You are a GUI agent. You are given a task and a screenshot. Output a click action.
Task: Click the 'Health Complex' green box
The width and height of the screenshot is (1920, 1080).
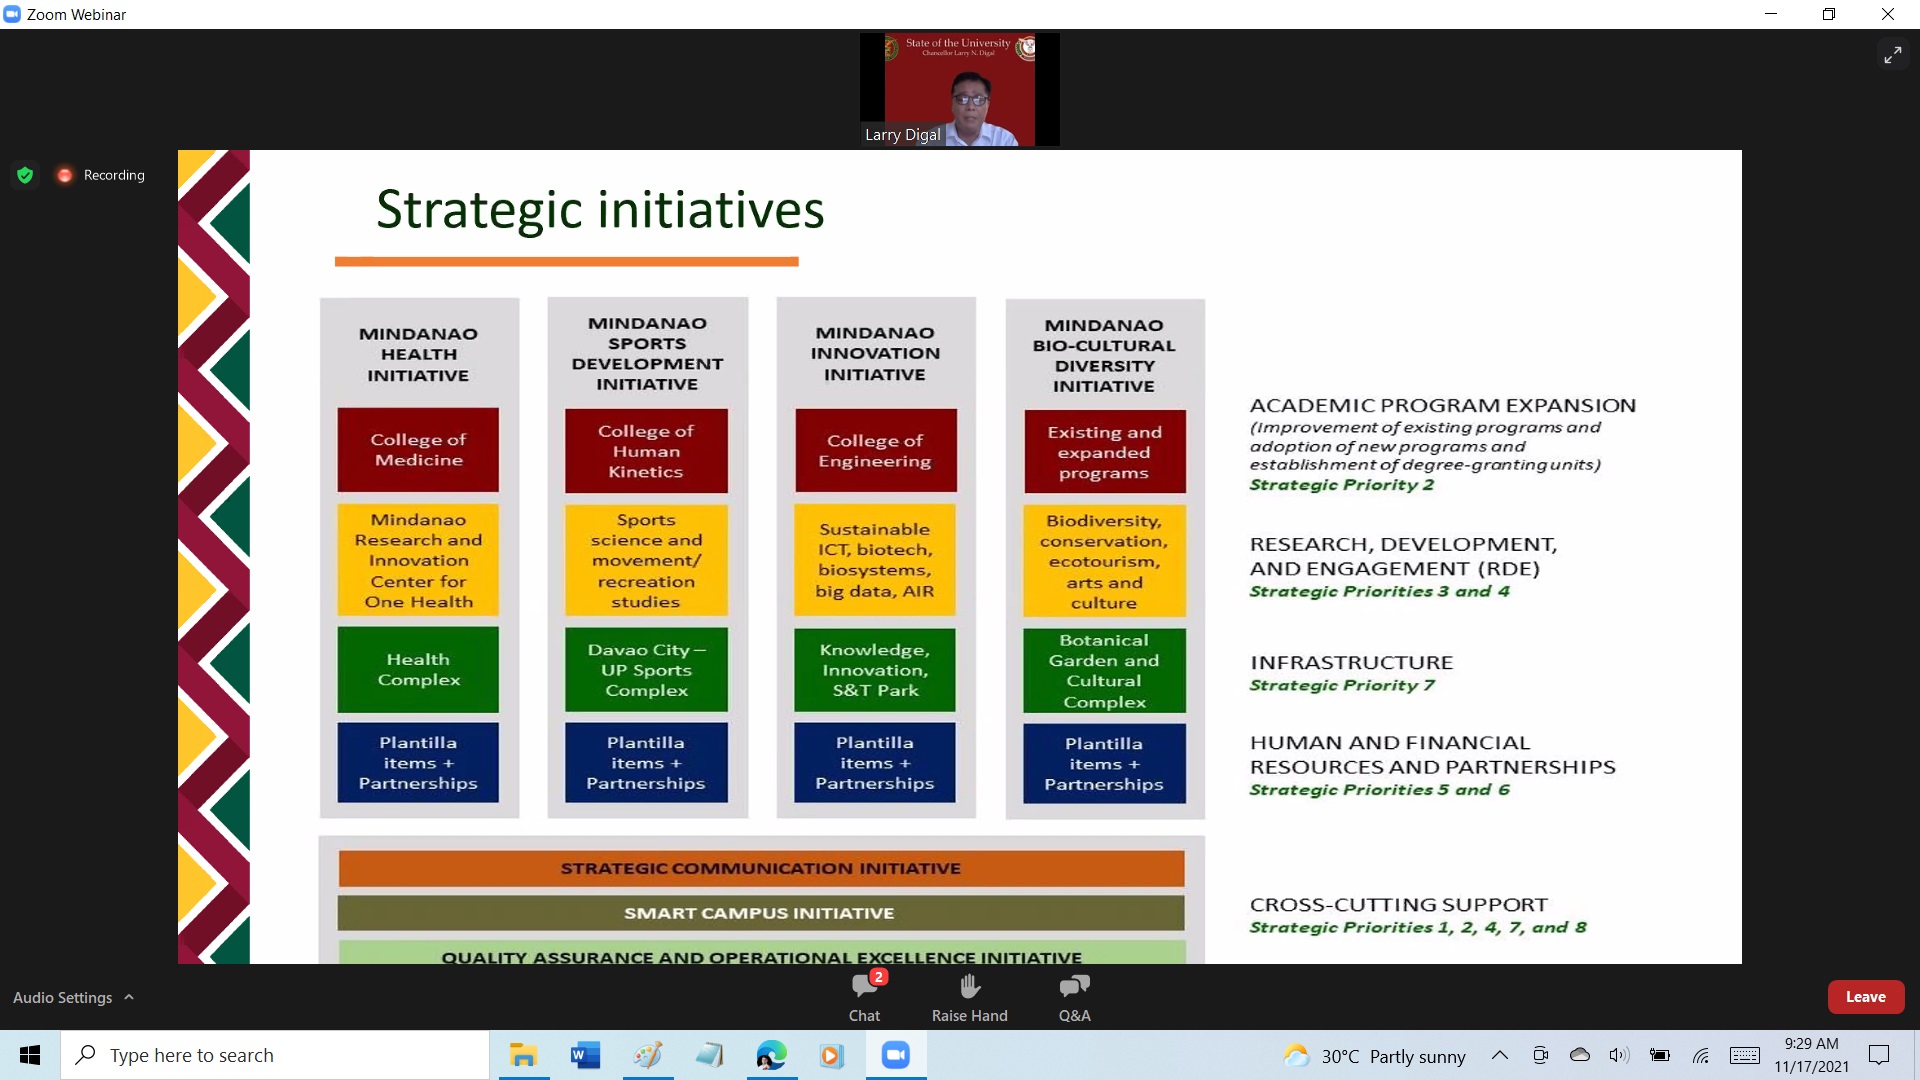point(418,669)
